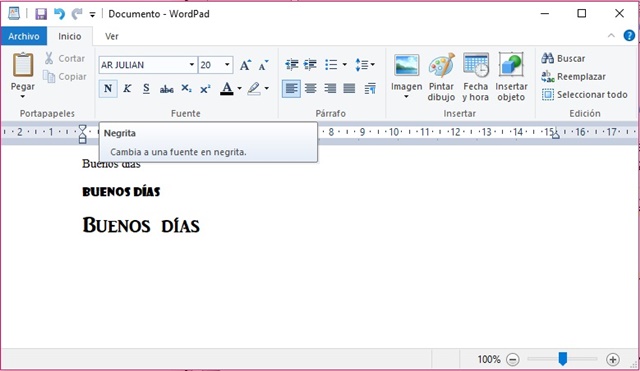Open bullet list style dropdown arrow

coord(344,64)
